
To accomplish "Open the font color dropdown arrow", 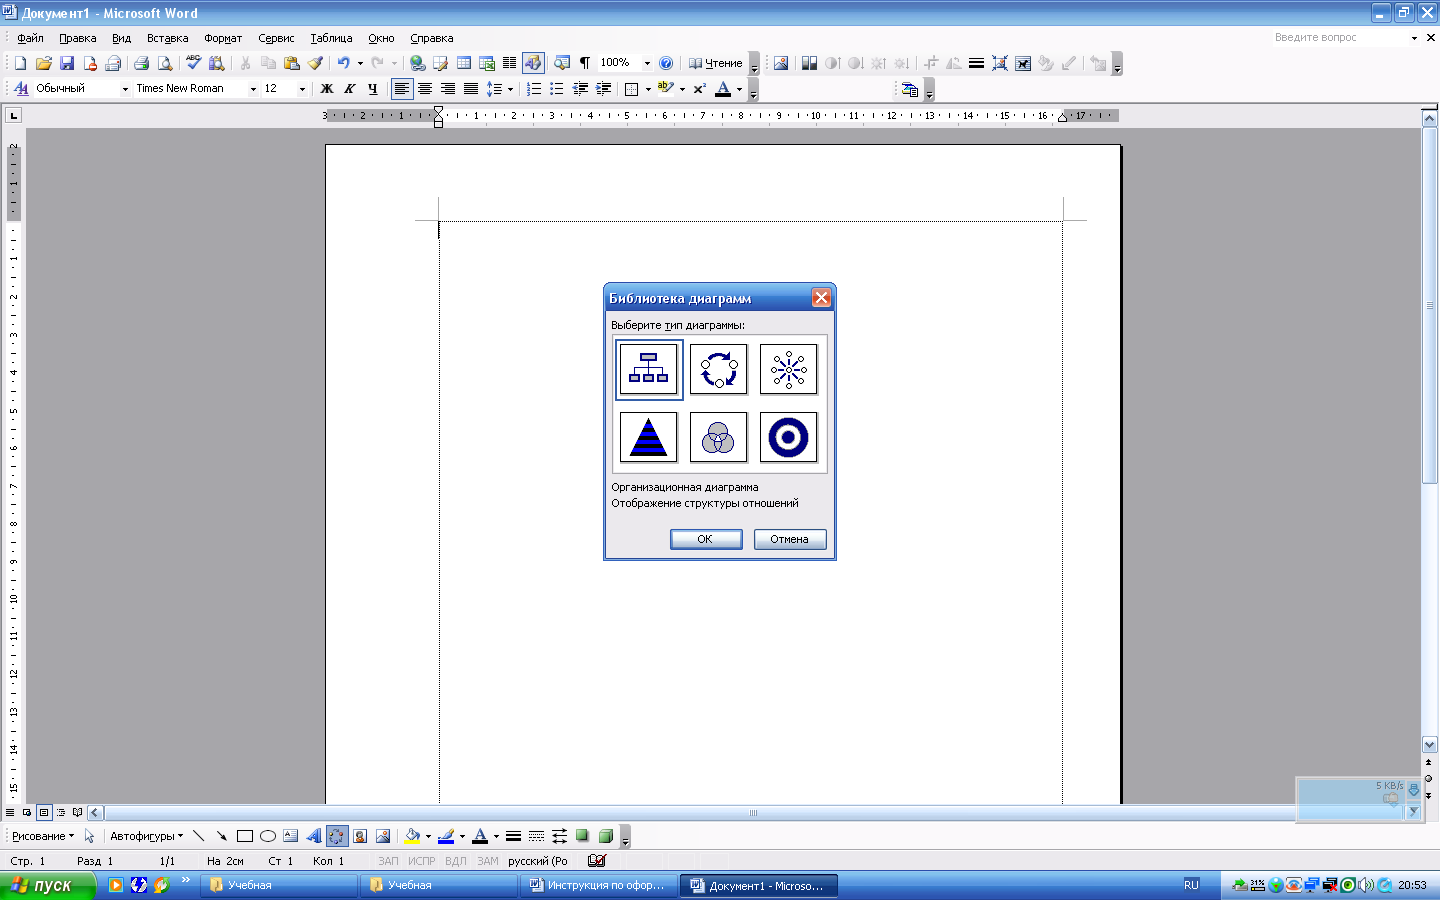I will click(740, 89).
